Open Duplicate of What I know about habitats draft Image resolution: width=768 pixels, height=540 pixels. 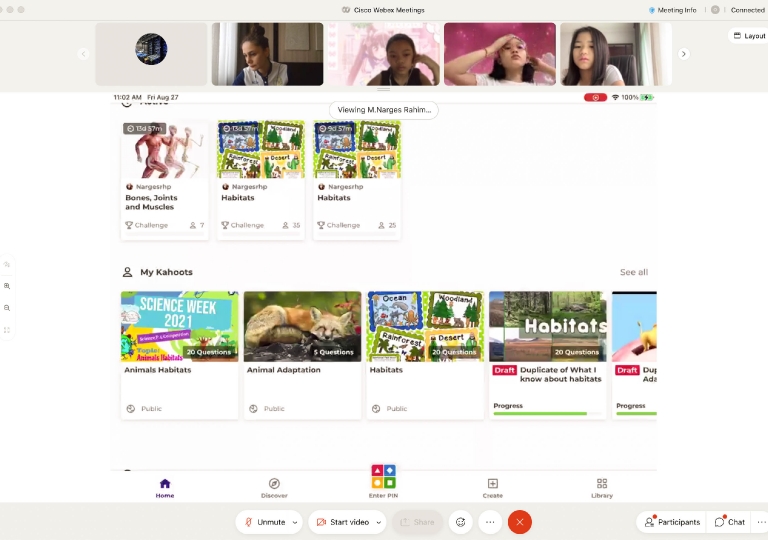coord(548,355)
